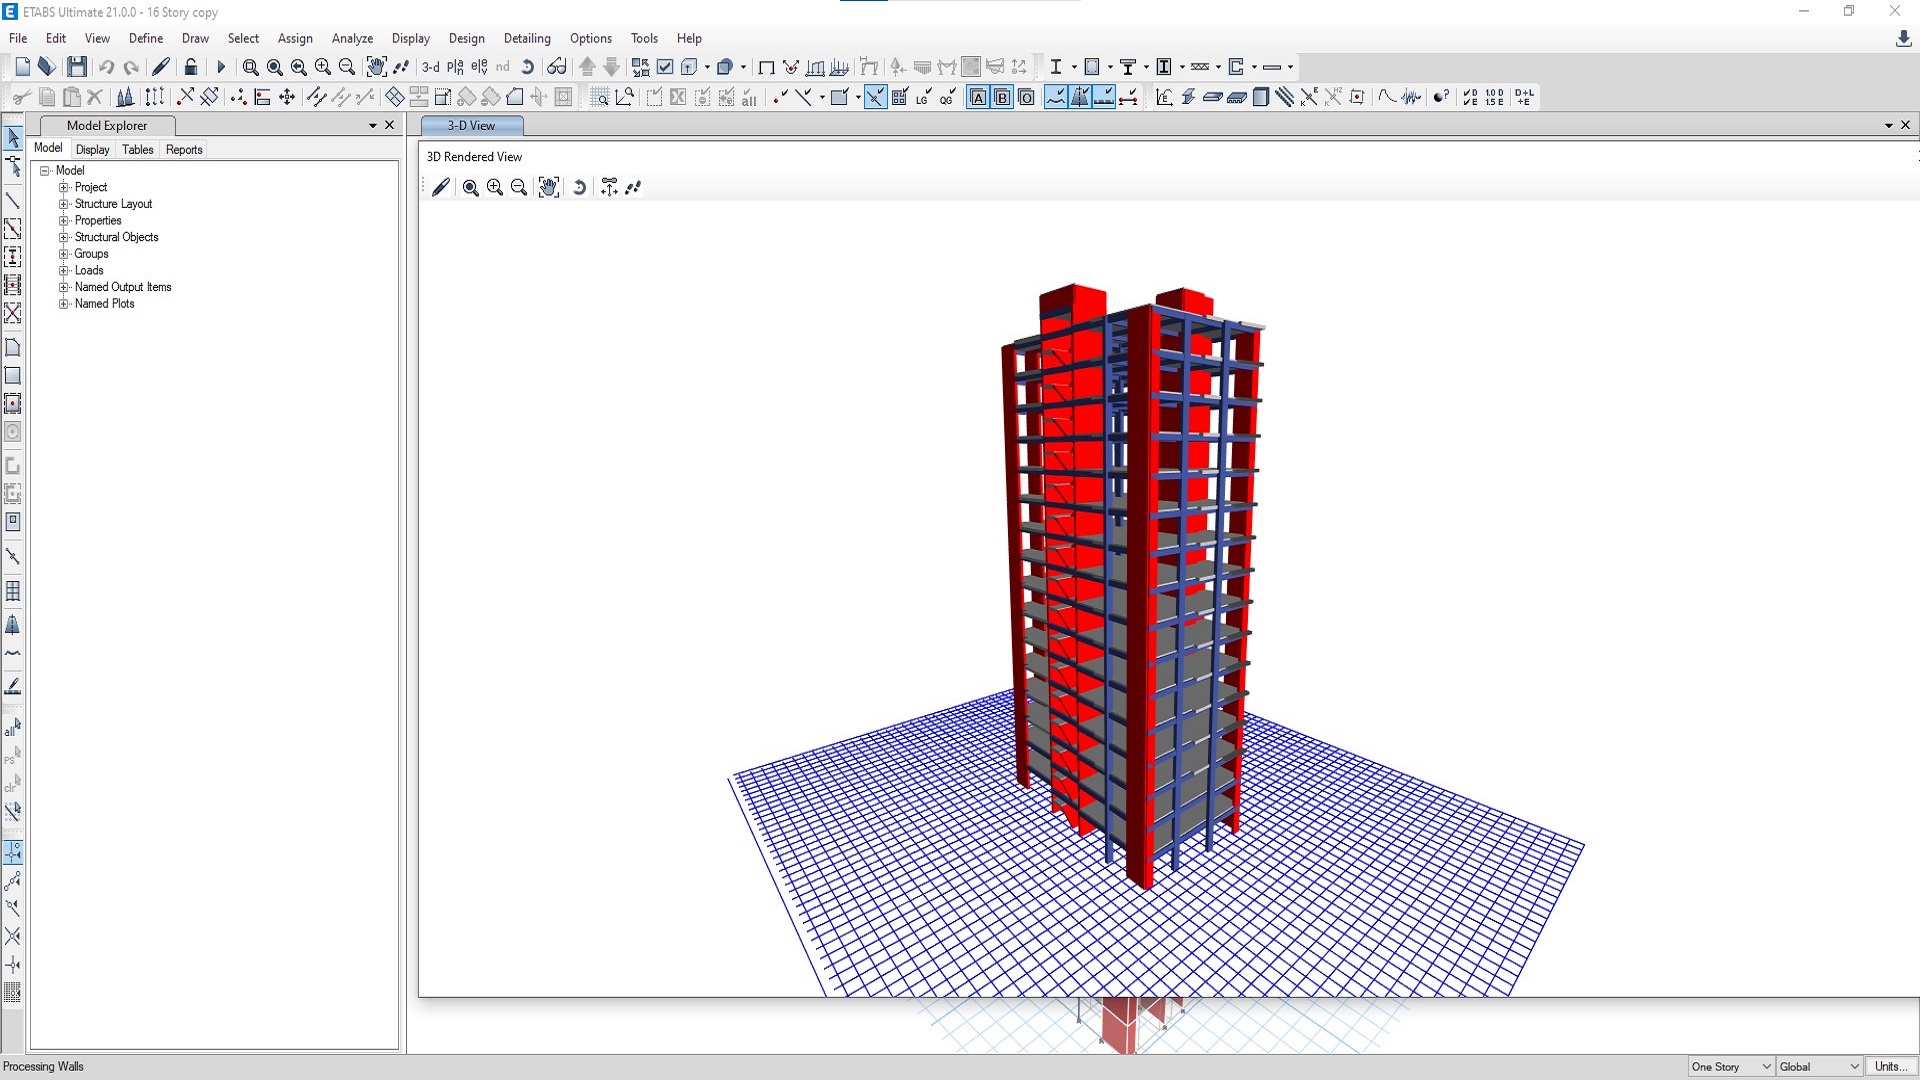The image size is (1920, 1080).
Task: Open the One Story dropdown
Action: (1731, 1067)
